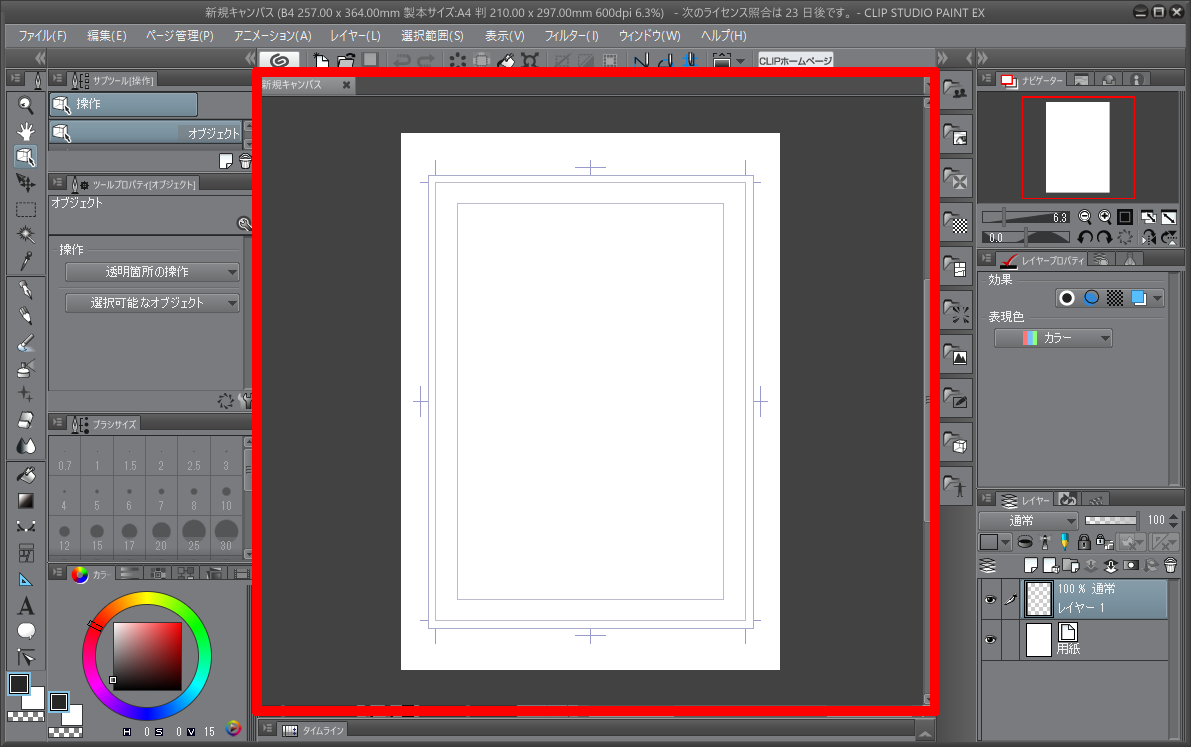Select the Gradient tool
The width and height of the screenshot is (1191, 747).
(26, 501)
